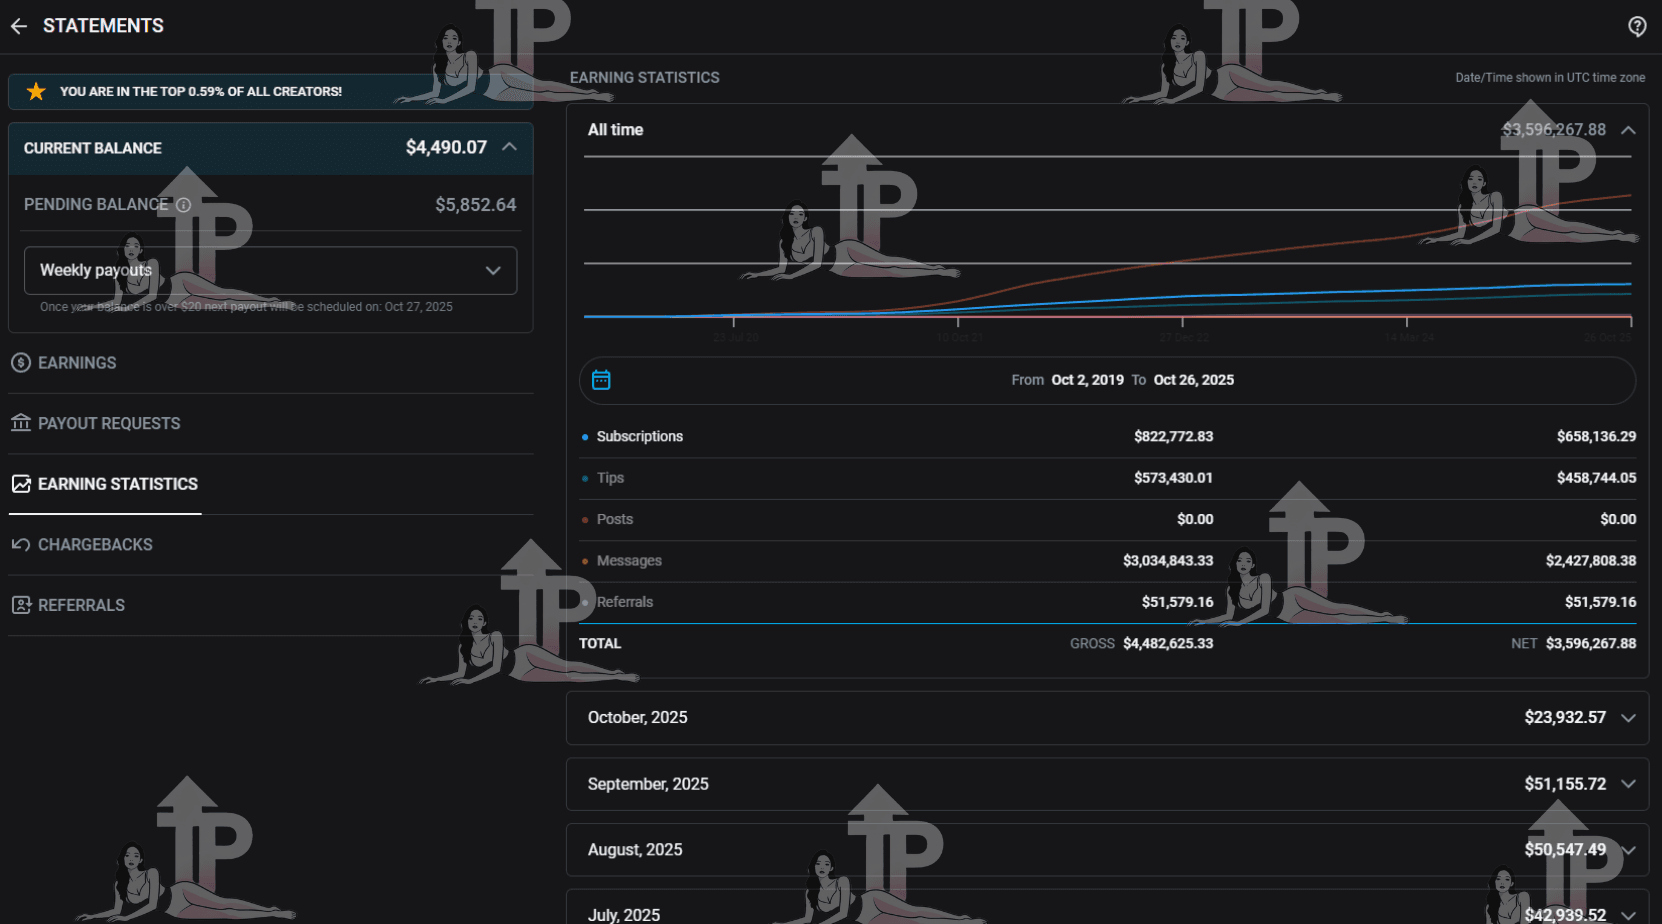Click the info icon next to Pending Balance

click(x=184, y=204)
